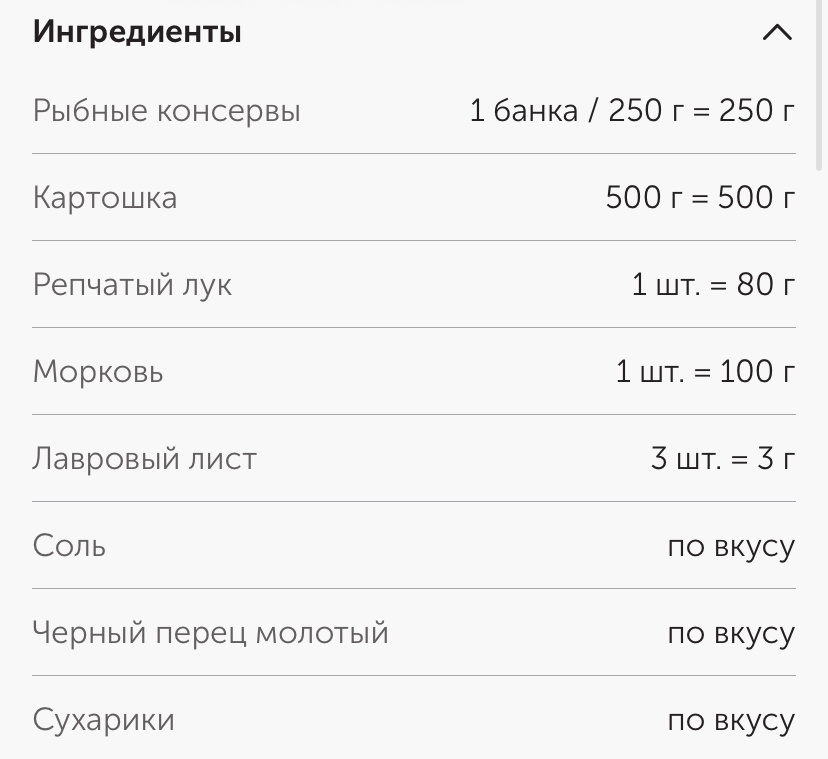Tap the divider line under Рыбные консервы
This screenshot has width=828, height=759.
coord(414,155)
